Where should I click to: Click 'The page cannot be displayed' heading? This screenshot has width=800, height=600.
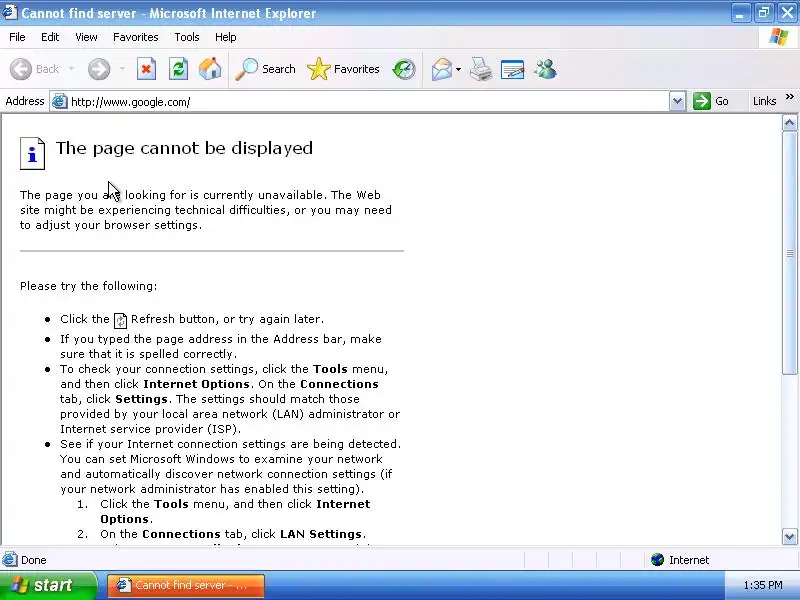(184, 148)
